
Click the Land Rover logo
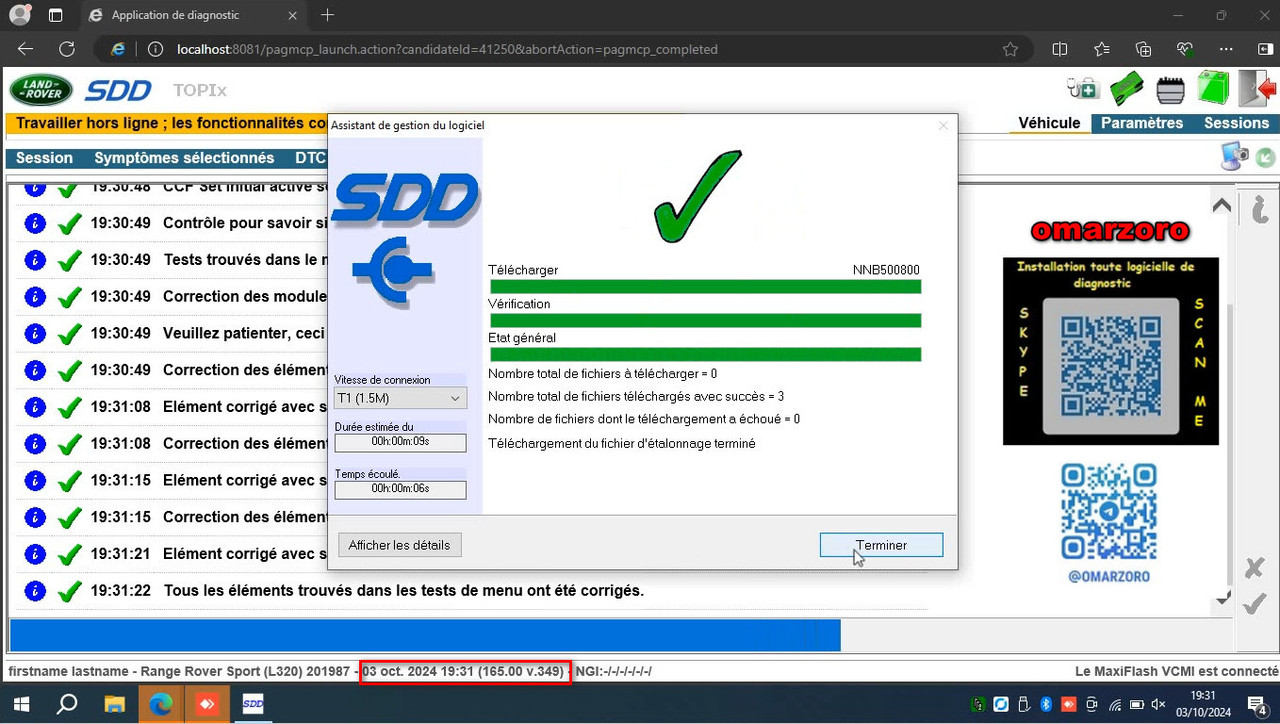[x=41, y=90]
